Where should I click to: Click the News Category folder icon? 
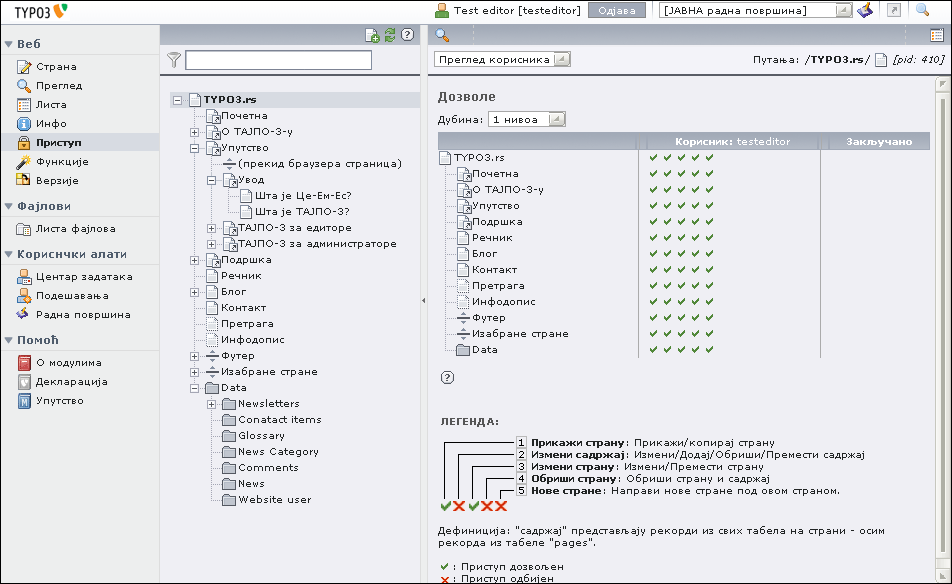coord(229,452)
